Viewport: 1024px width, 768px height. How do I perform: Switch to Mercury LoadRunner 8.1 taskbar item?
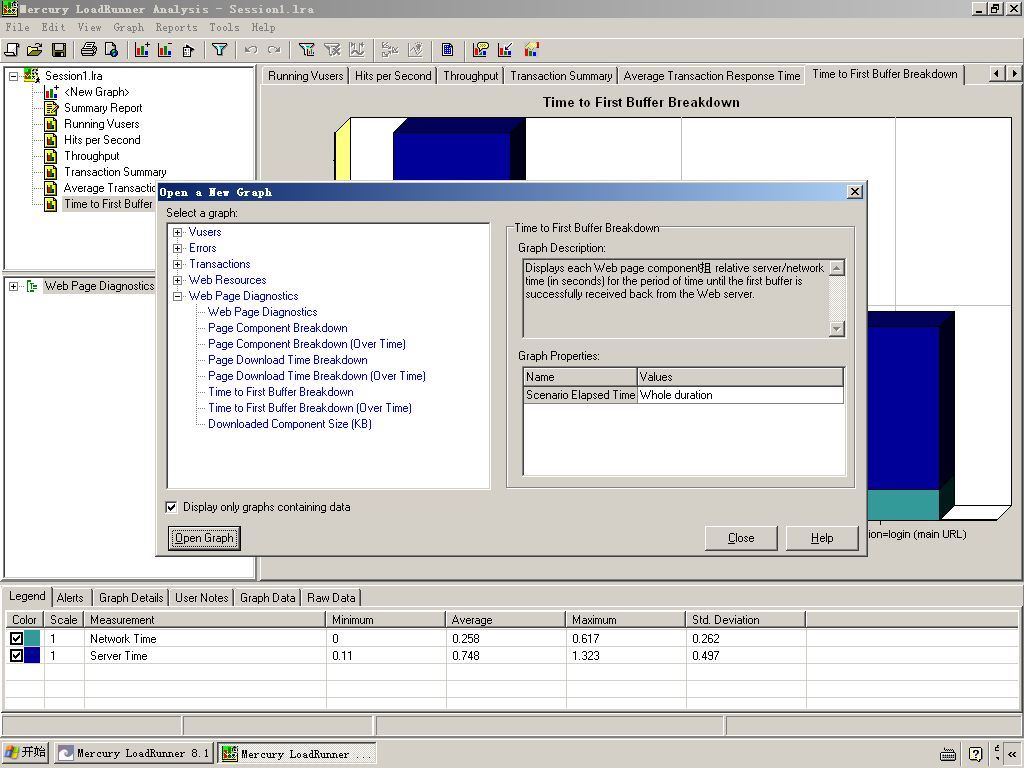click(134, 753)
